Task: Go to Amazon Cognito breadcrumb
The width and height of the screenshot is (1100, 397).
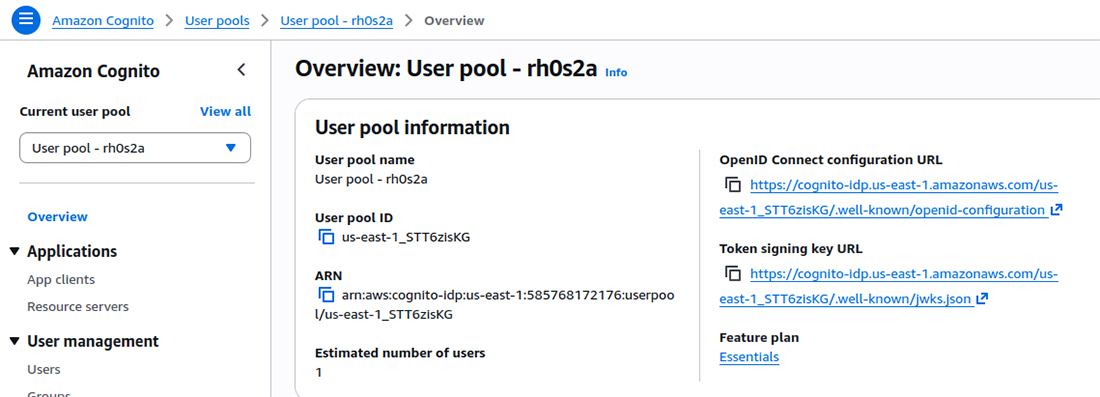Action: coord(103,20)
